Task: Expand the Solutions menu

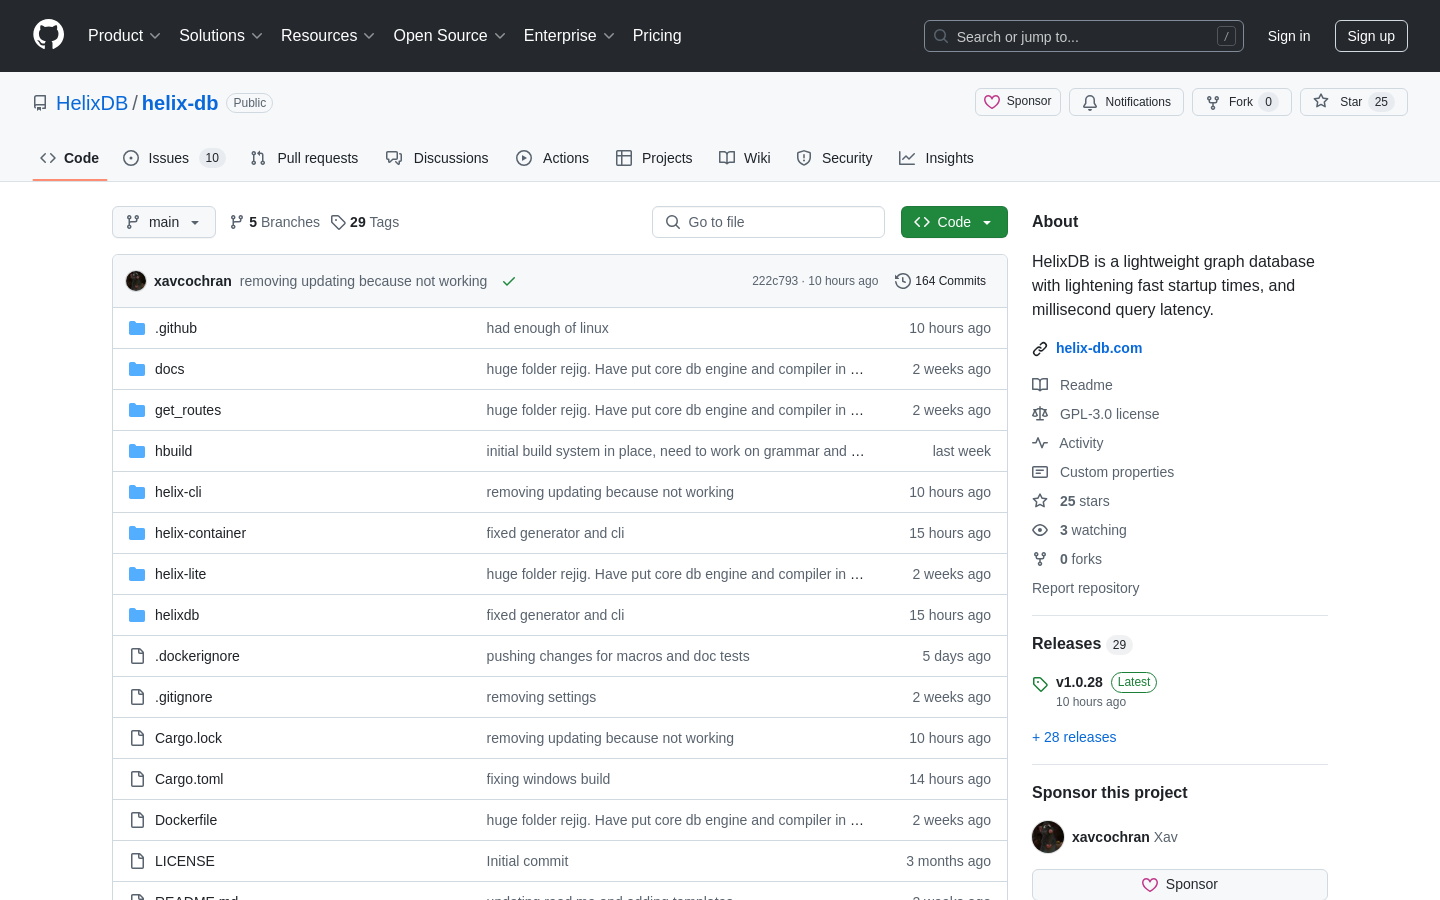Action: pyautogui.click(x=221, y=36)
